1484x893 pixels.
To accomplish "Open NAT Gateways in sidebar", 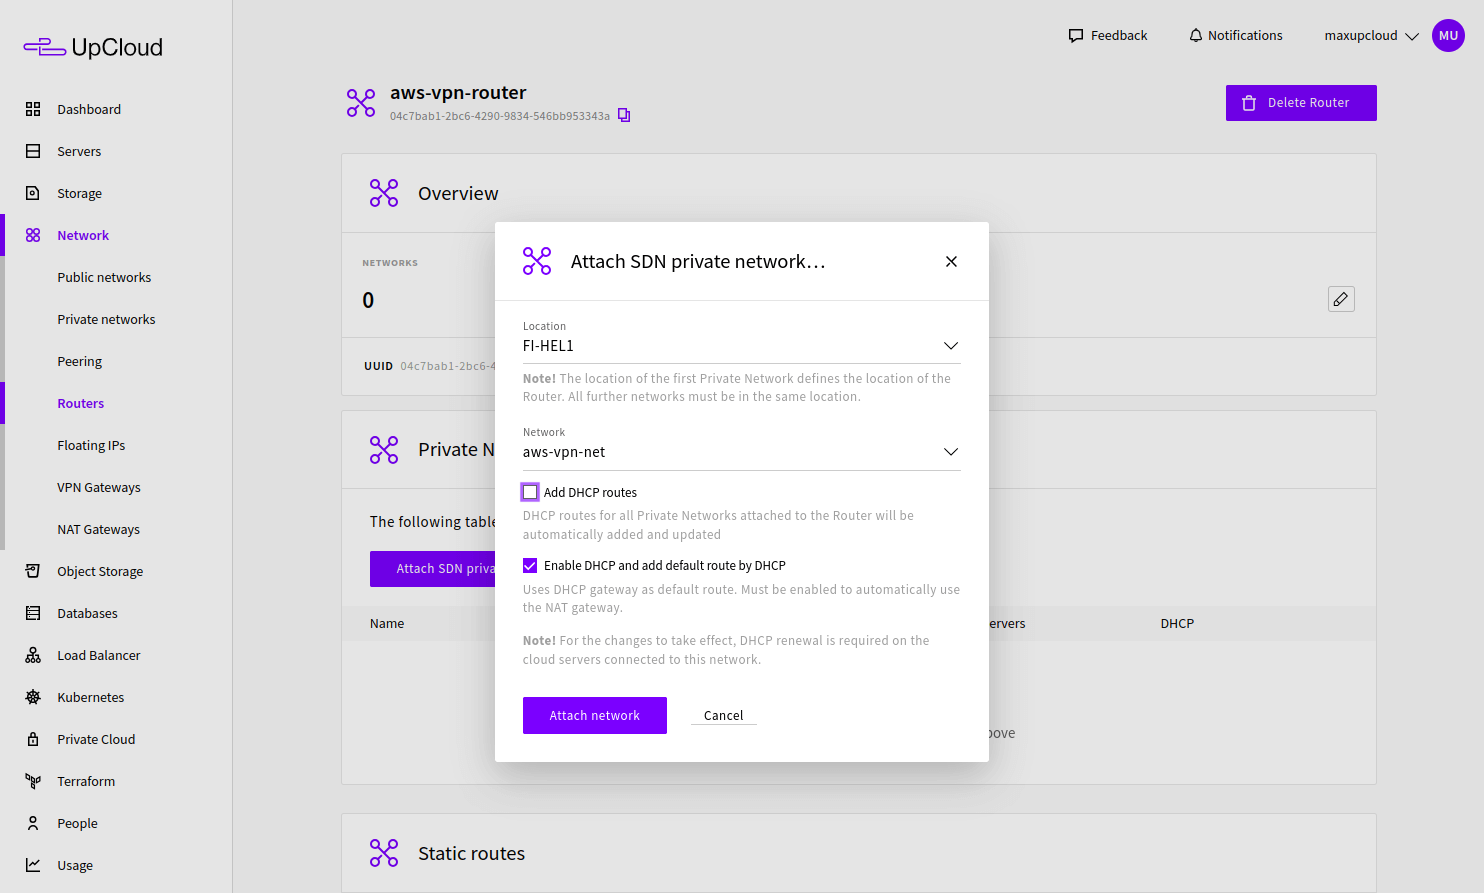I will (x=99, y=529).
